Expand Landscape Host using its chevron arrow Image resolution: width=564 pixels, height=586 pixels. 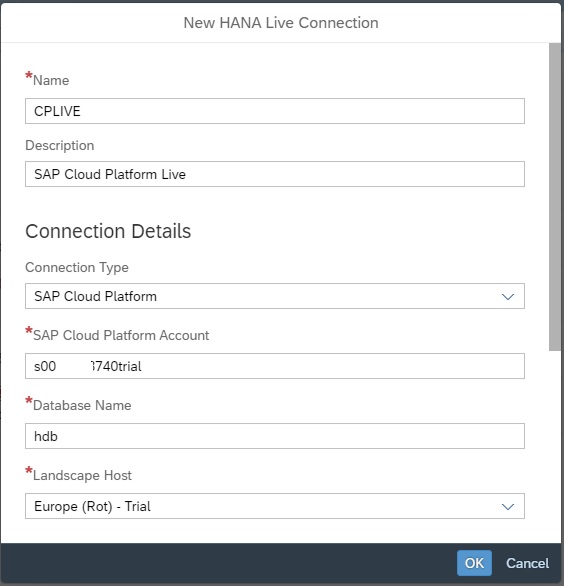click(x=508, y=507)
